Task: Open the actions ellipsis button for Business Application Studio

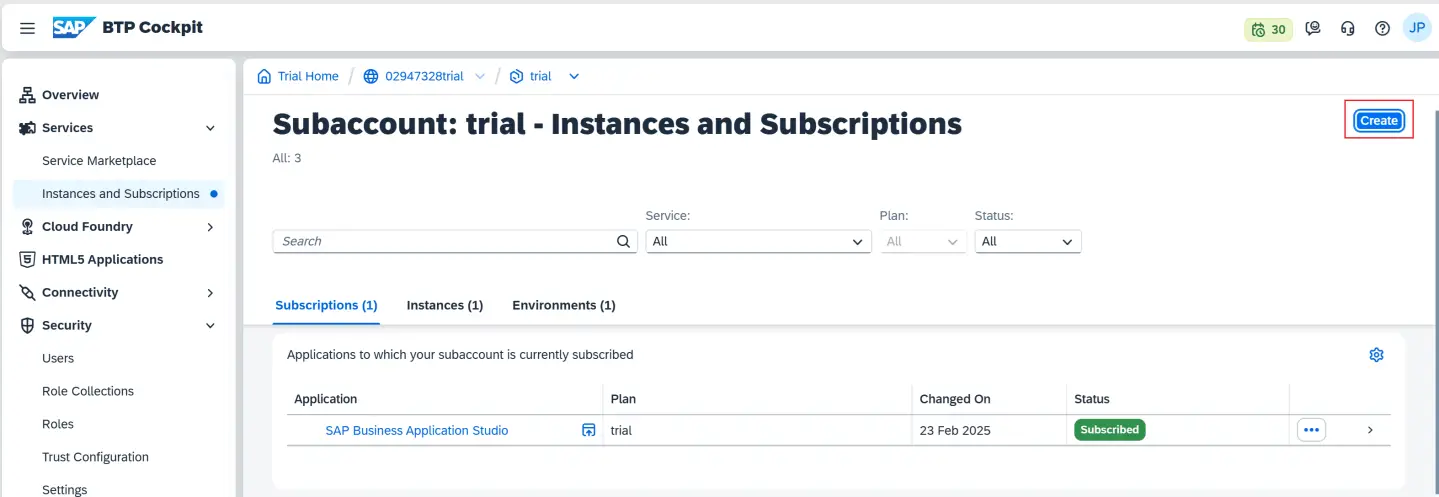Action: [1311, 430]
